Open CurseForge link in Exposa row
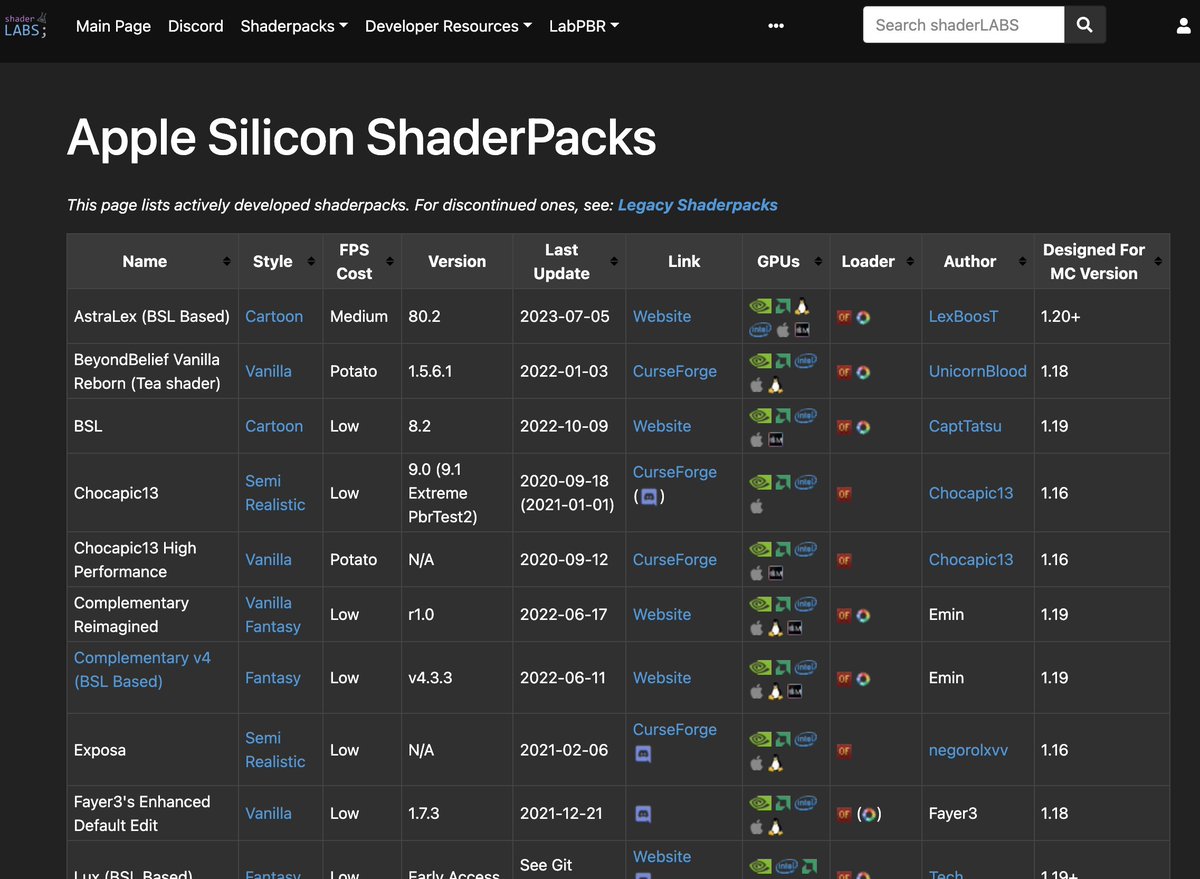Viewport: 1200px width, 879px height. [x=675, y=730]
